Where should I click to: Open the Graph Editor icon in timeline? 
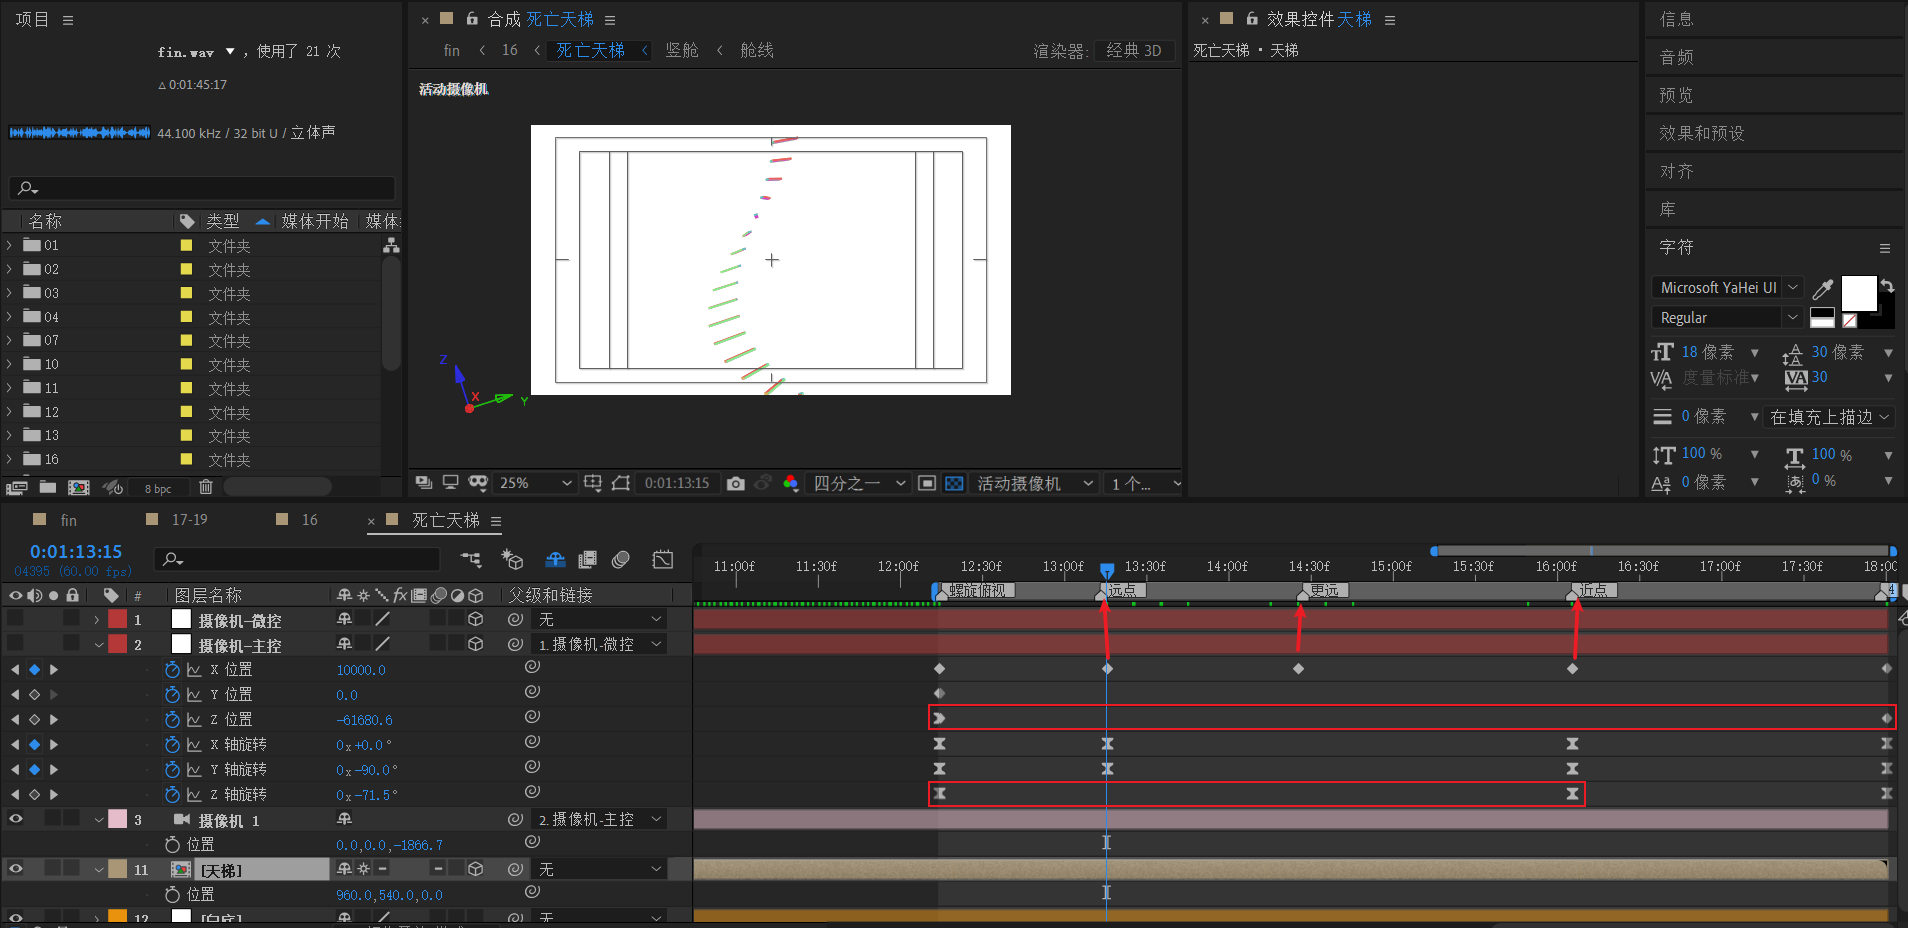pyautogui.click(x=663, y=560)
